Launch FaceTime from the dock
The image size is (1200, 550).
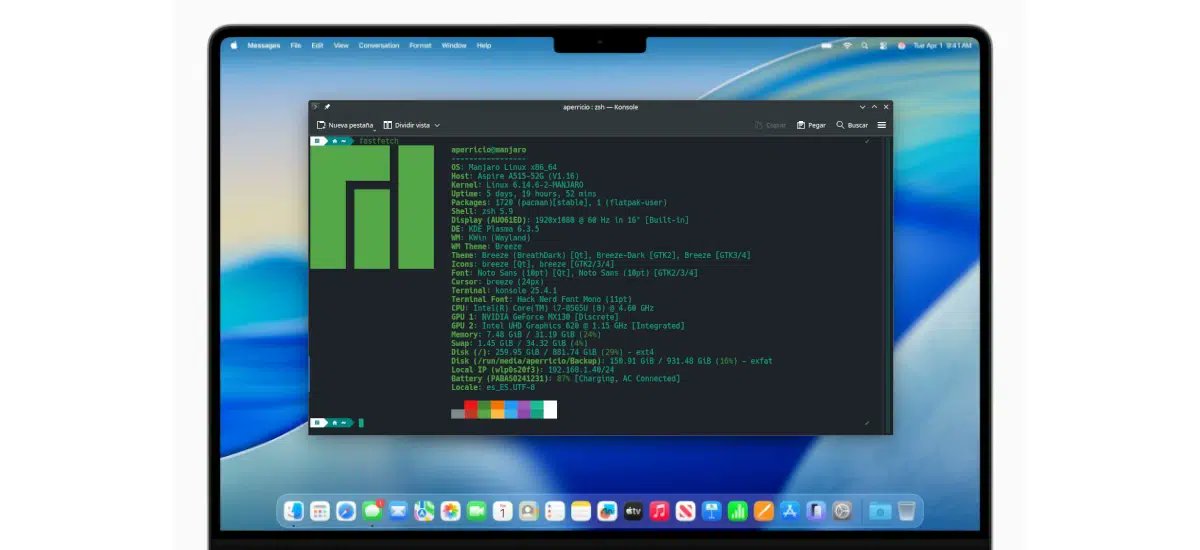(476, 511)
